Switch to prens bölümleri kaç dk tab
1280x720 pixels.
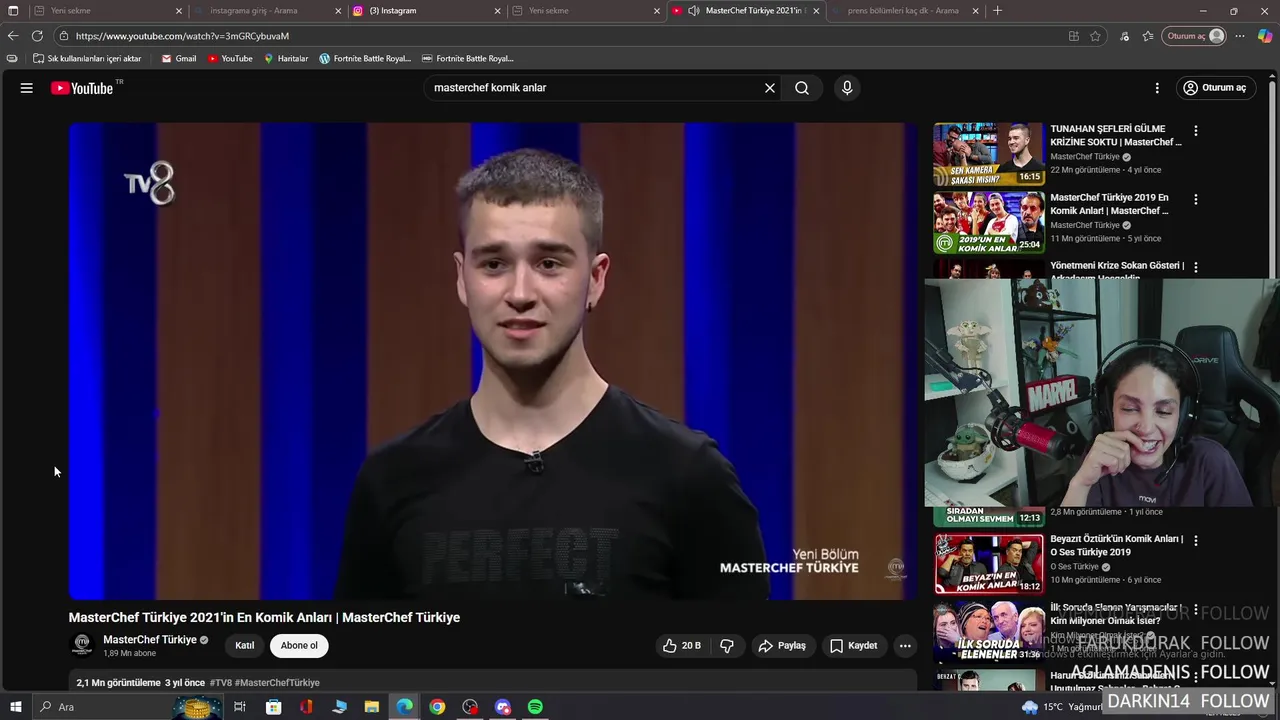[x=903, y=11]
